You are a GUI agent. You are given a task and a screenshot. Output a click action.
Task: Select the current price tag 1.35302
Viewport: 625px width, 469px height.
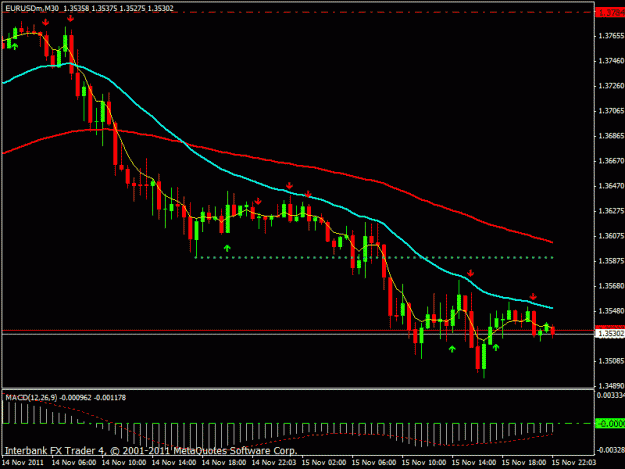[x=610, y=334]
